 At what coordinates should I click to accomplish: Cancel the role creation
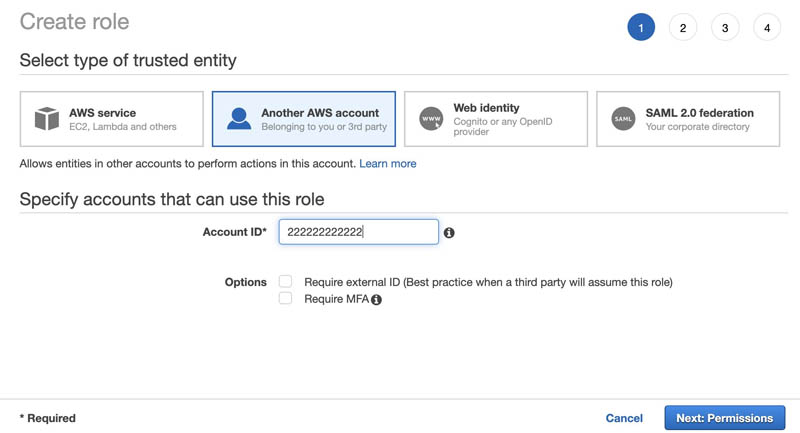coord(624,418)
